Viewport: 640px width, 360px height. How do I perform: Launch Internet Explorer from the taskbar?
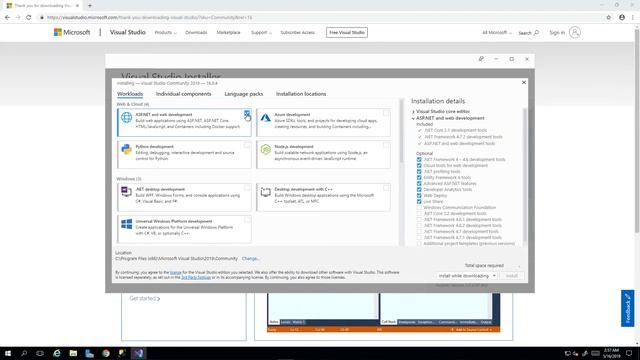57,353
